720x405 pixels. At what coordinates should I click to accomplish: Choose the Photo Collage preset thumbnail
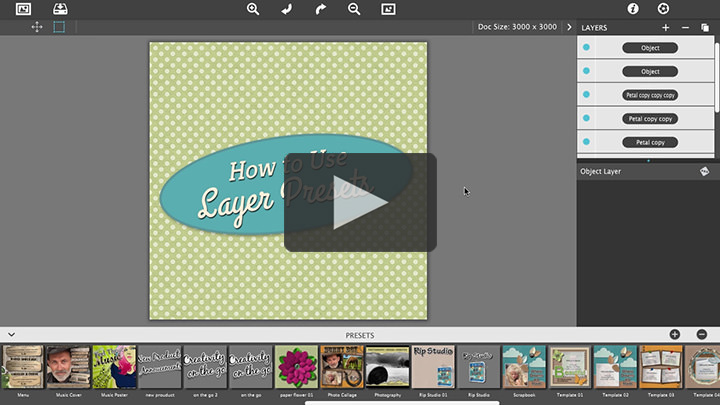tap(340, 367)
